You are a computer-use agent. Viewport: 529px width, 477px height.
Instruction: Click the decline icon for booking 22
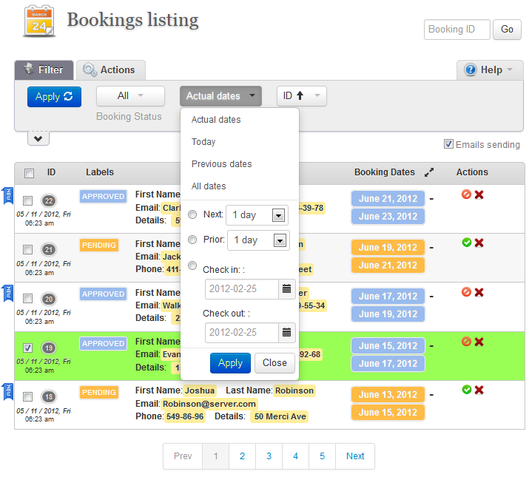click(466, 194)
